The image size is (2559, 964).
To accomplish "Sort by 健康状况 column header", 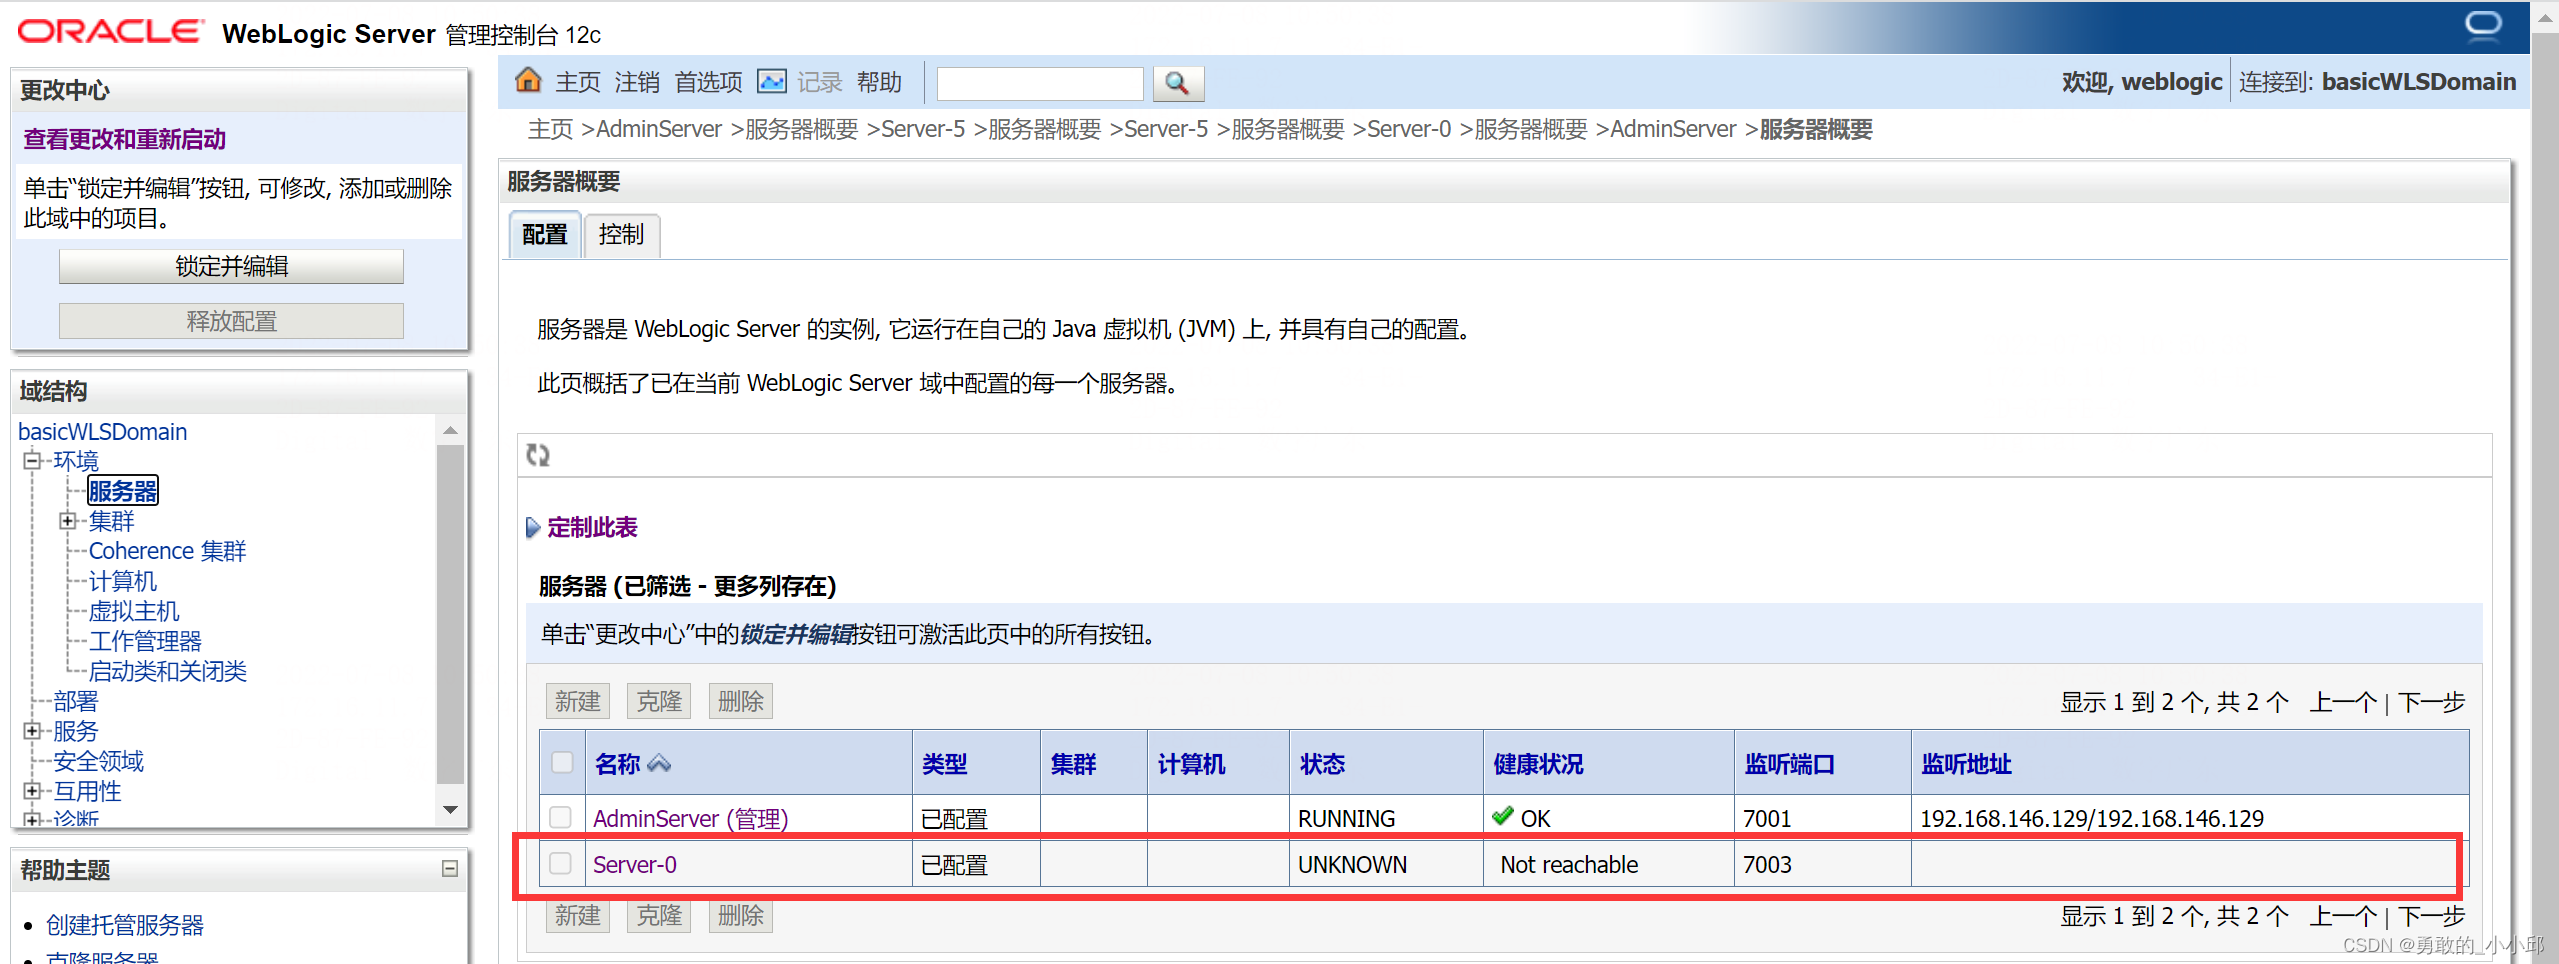I will pyautogui.click(x=1538, y=764).
